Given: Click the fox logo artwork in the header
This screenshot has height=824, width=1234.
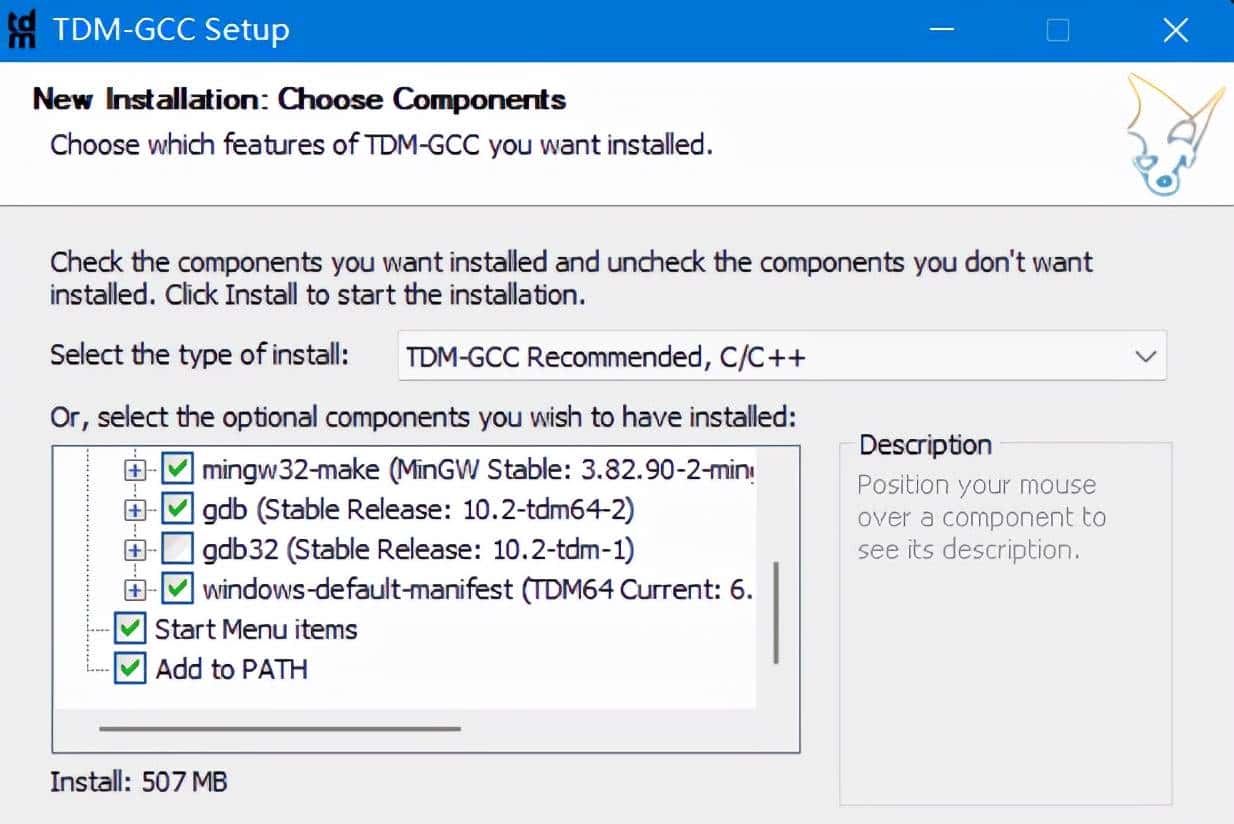Looking at the screenshot, I should coord(1172,135).
